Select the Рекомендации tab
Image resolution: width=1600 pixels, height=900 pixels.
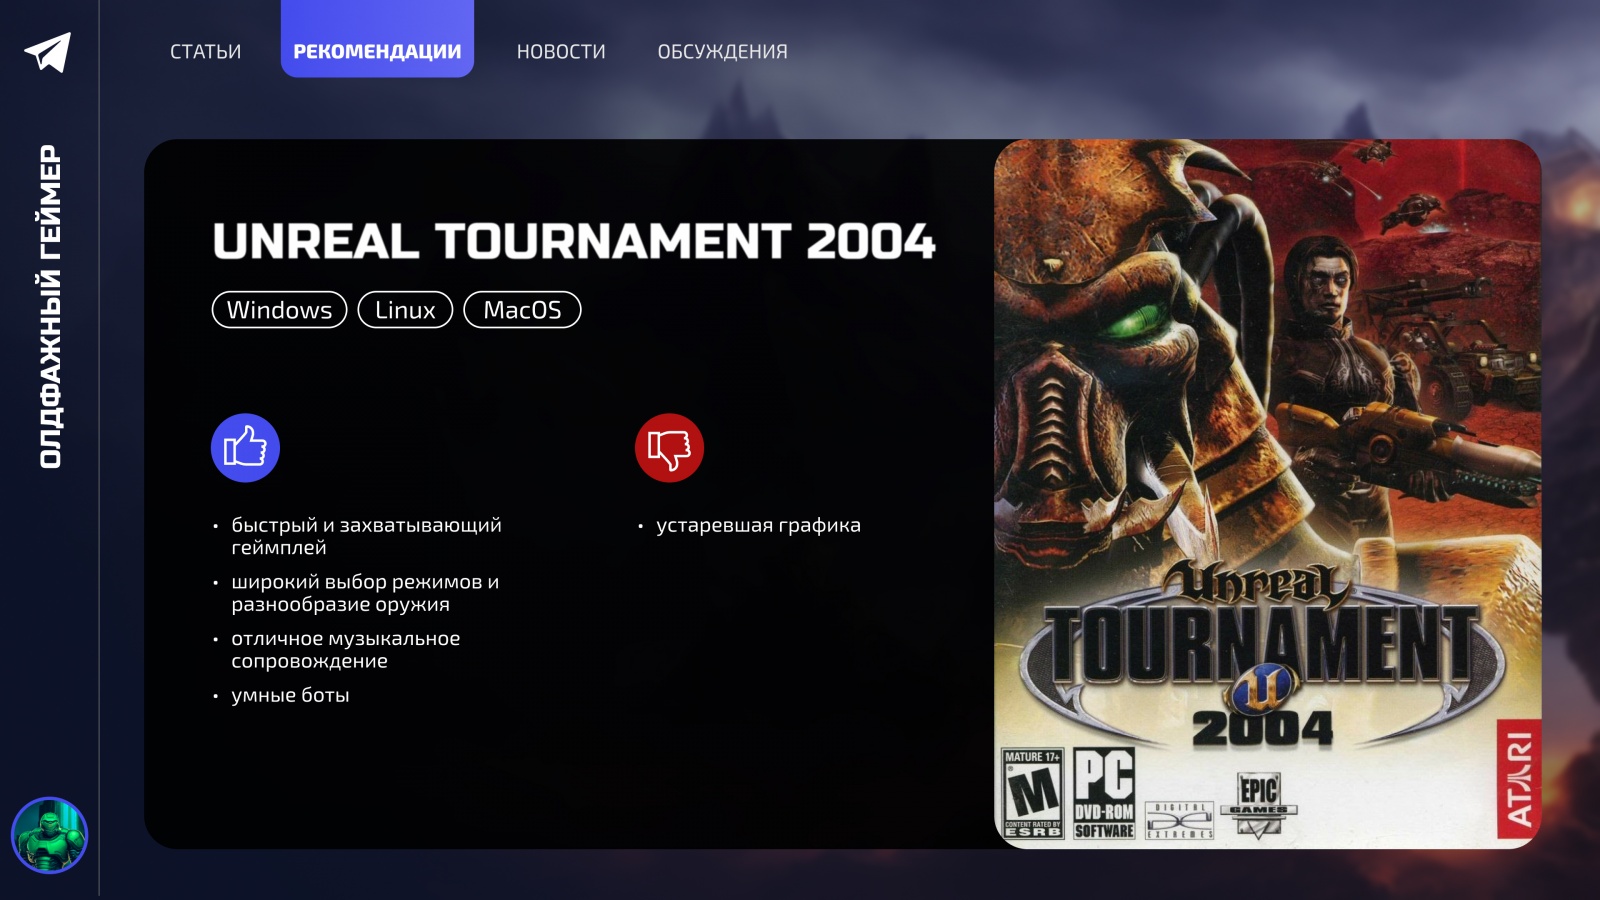click(377, 39)
